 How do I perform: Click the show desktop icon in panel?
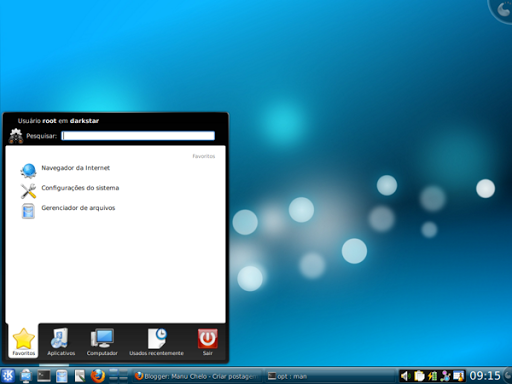coord(26,376)
